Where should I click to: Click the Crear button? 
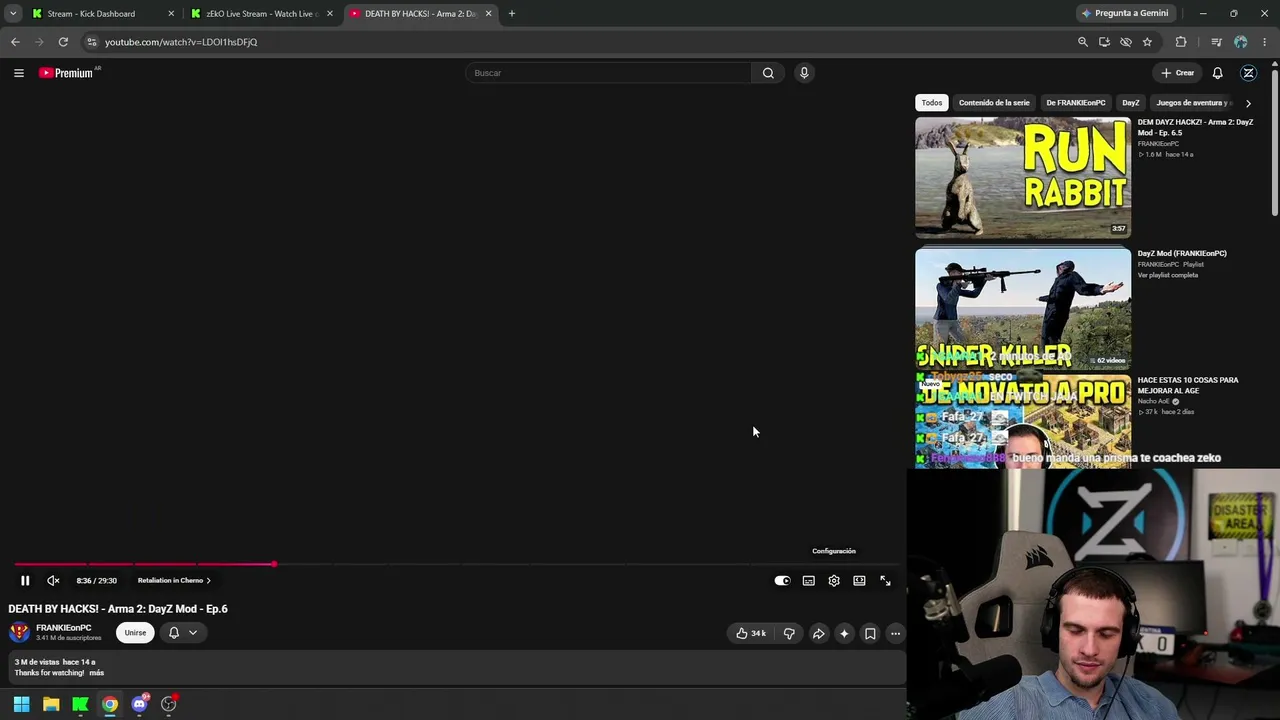click(1177, 73)
